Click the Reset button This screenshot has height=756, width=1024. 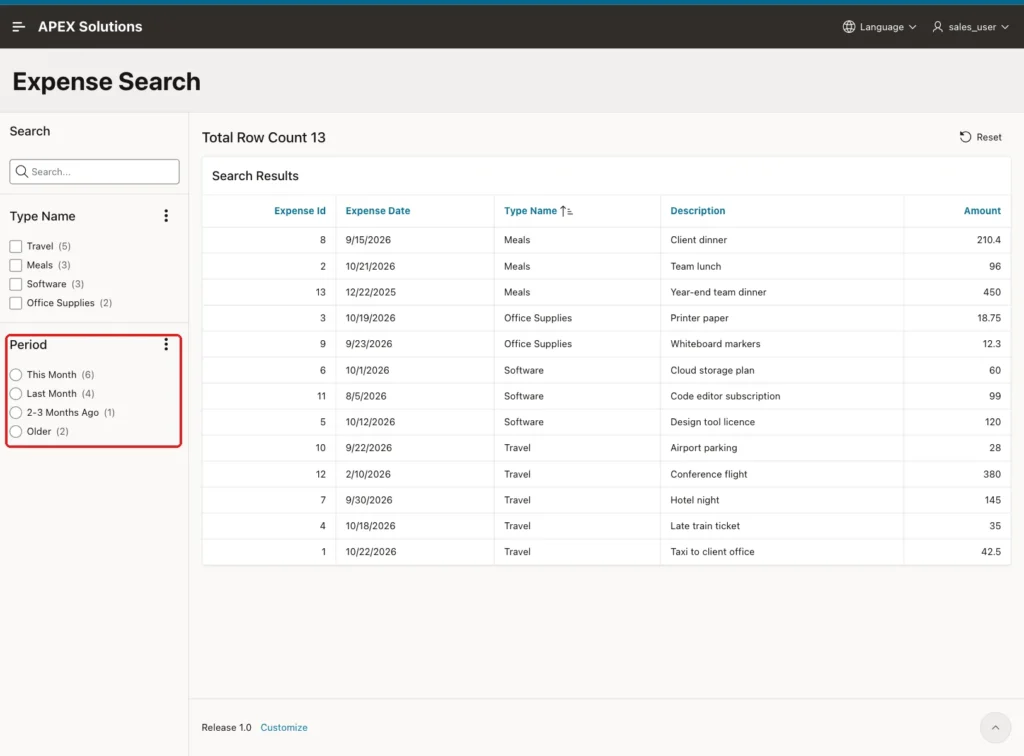[x=980, y=137]
